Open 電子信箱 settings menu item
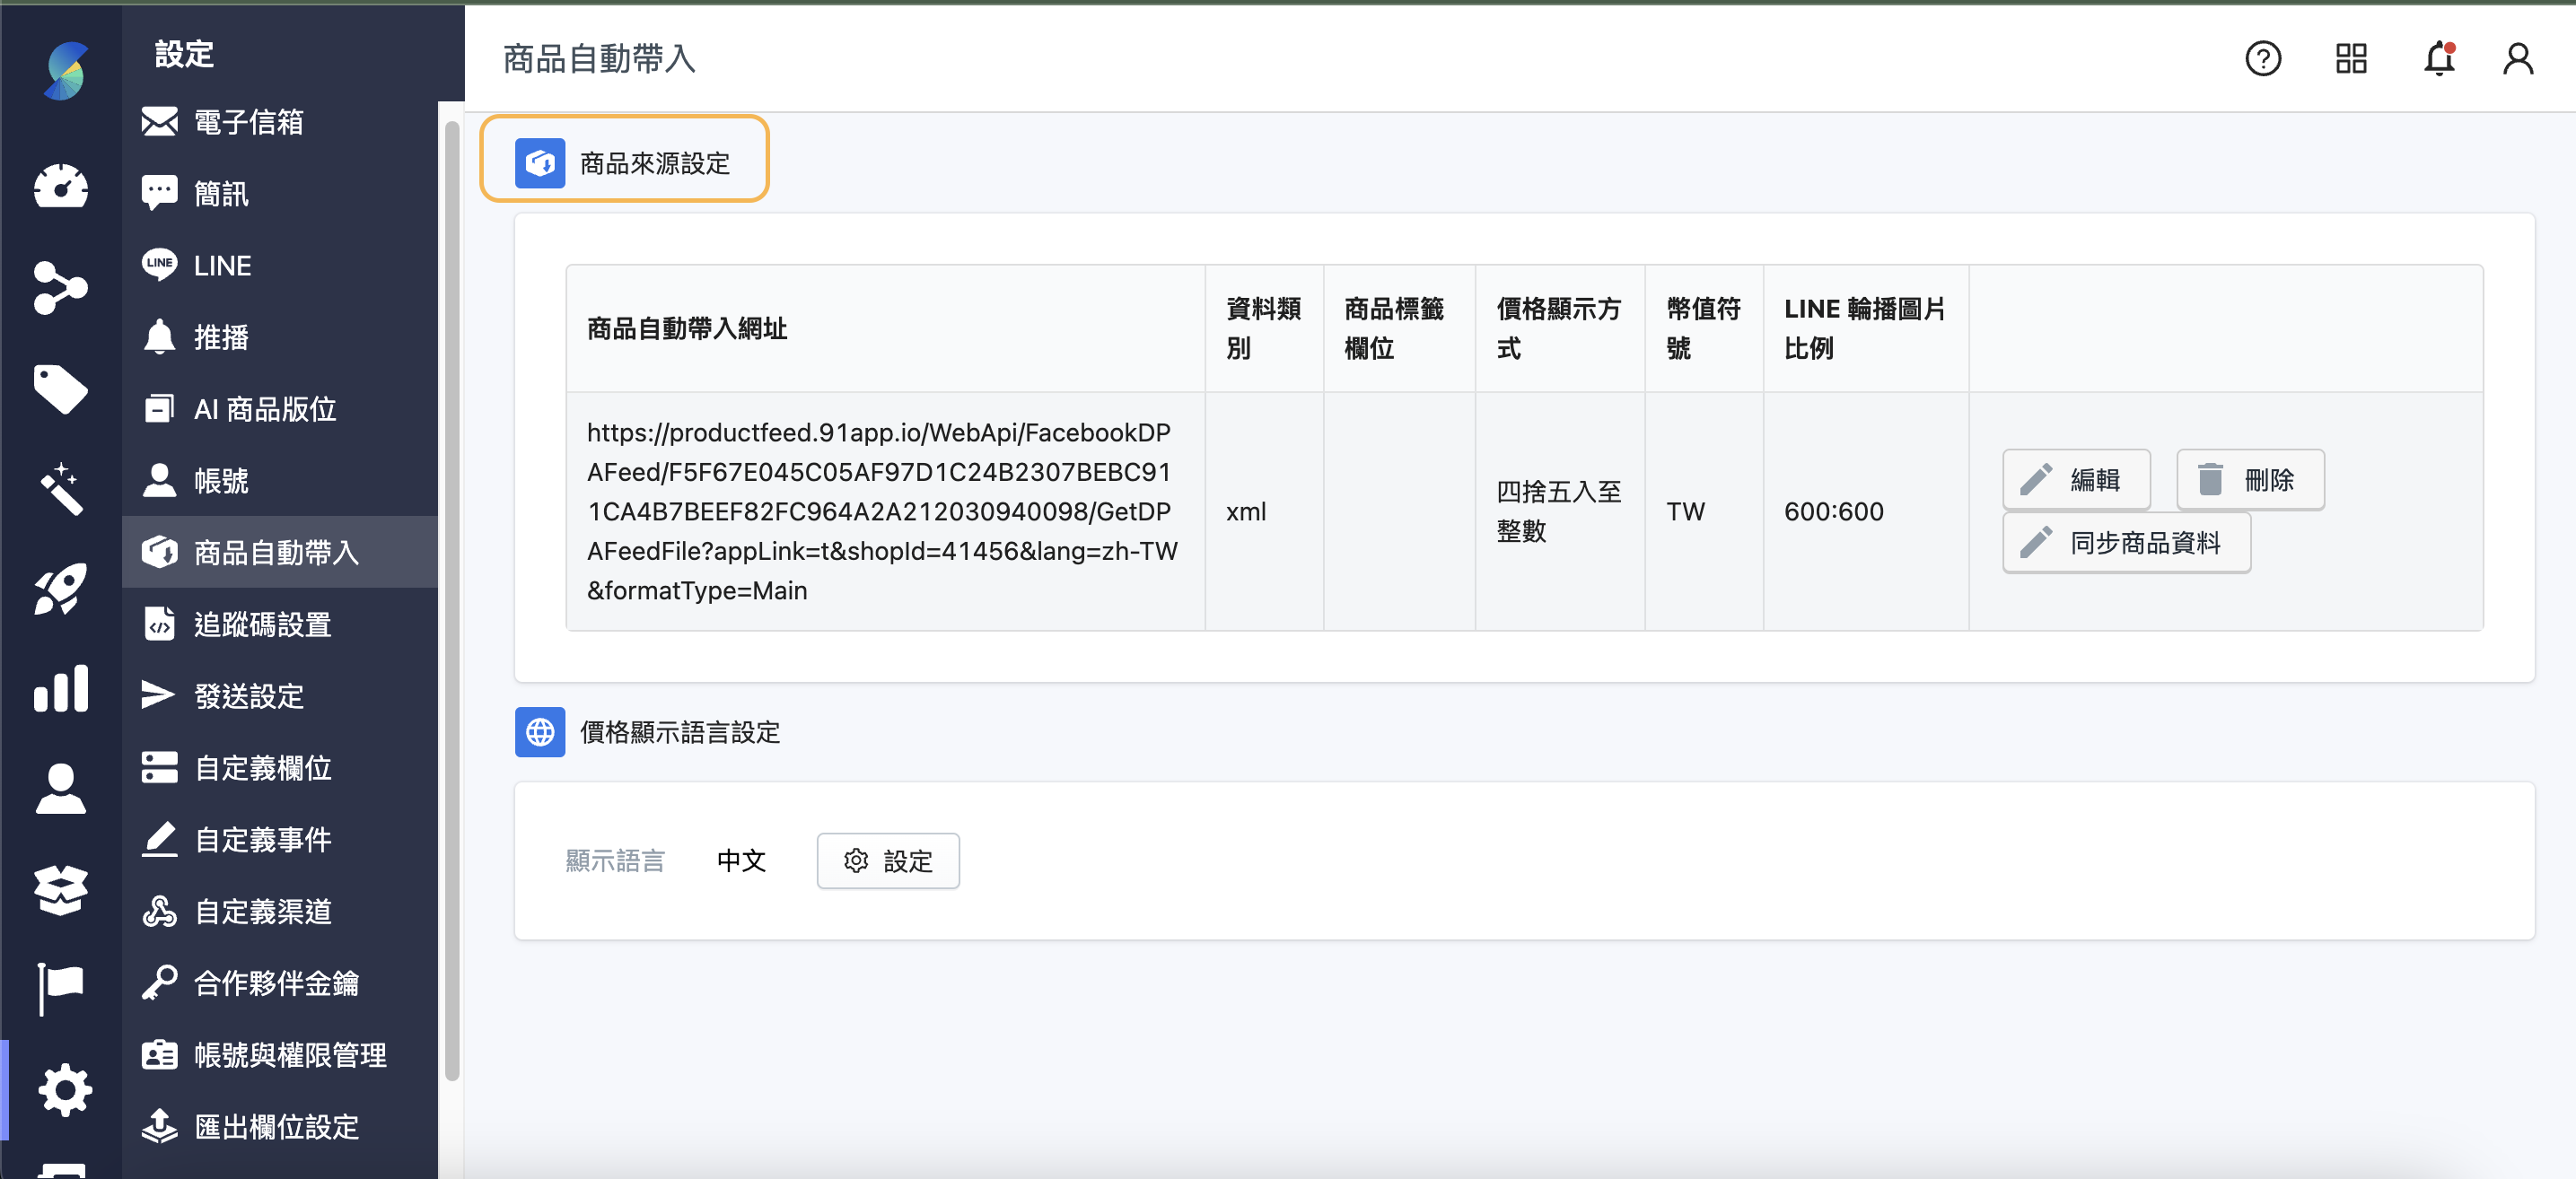Viewport: 2576px width, 1179px height. (248, 122)
